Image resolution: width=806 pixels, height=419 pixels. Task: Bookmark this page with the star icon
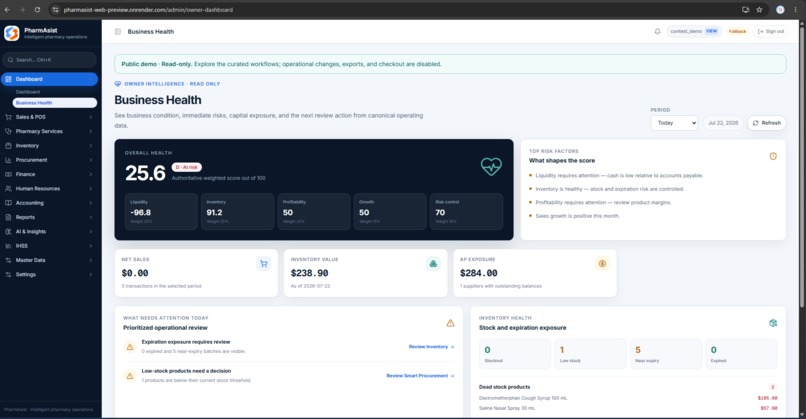759,10
